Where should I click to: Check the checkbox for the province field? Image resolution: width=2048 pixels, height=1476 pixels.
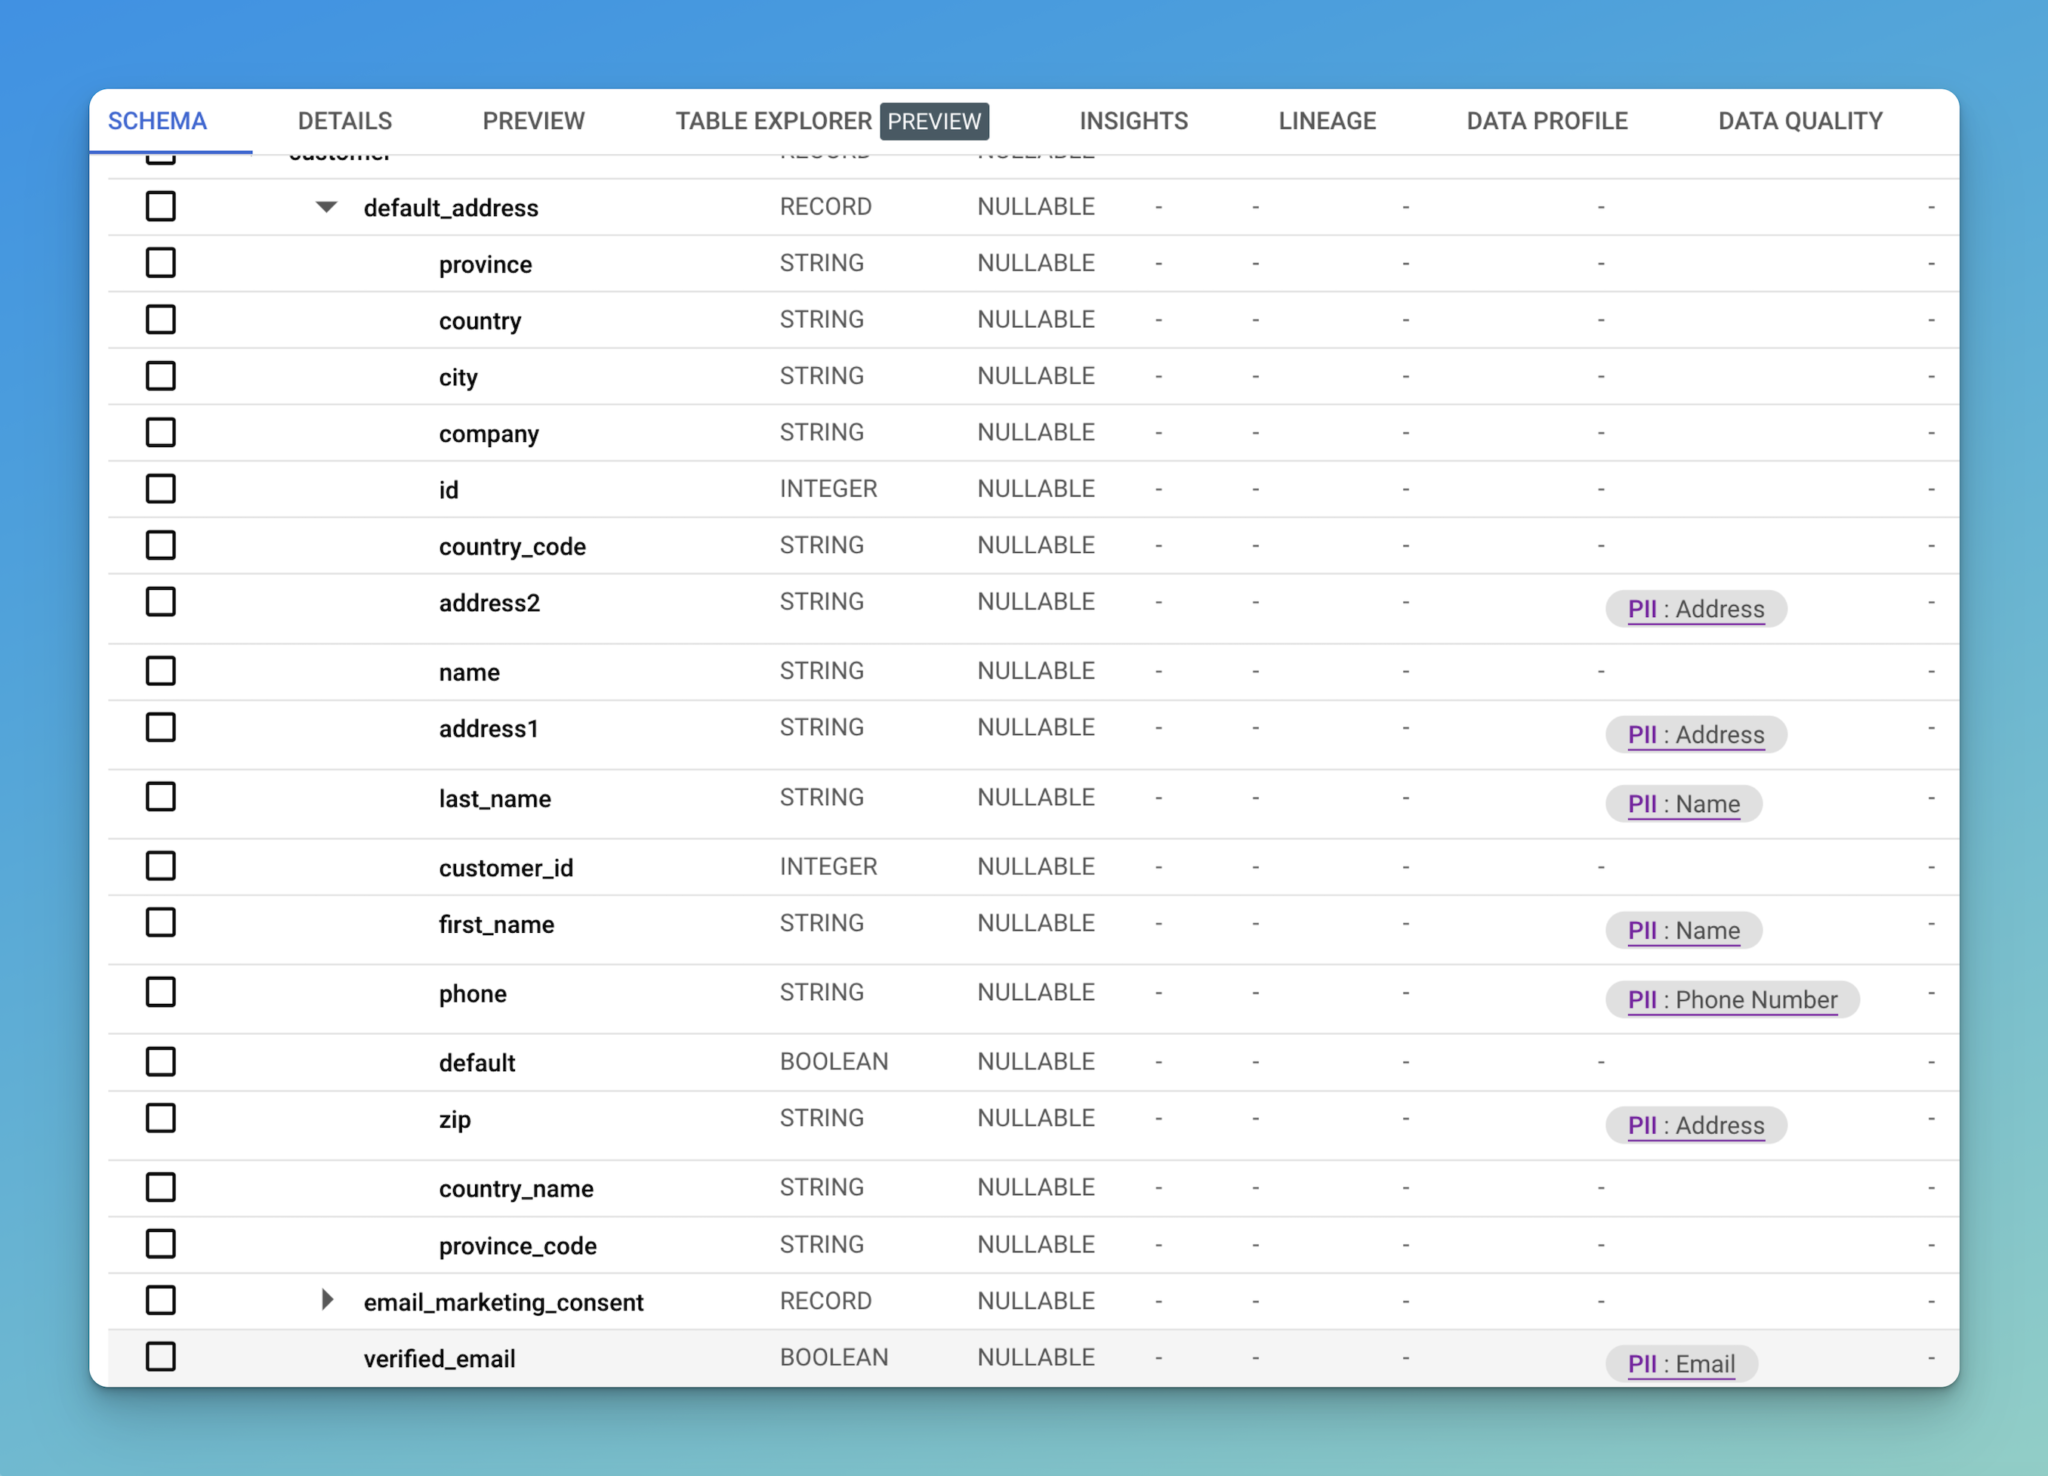click(161, 262)
